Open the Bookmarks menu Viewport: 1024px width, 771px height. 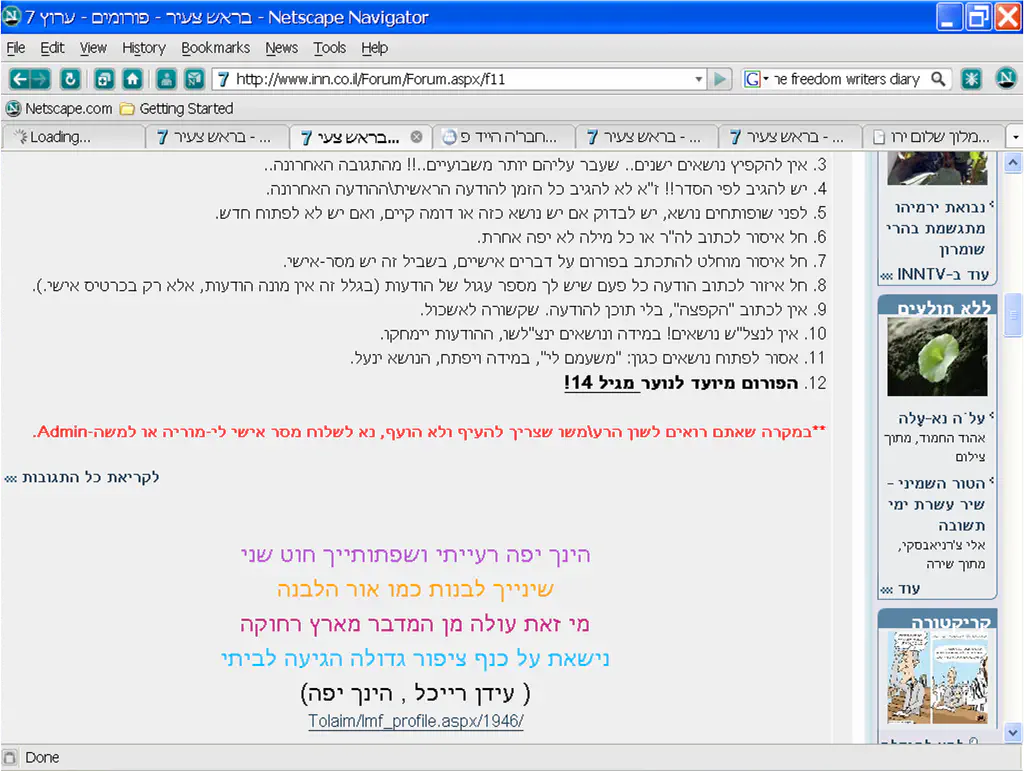point(215,47)
